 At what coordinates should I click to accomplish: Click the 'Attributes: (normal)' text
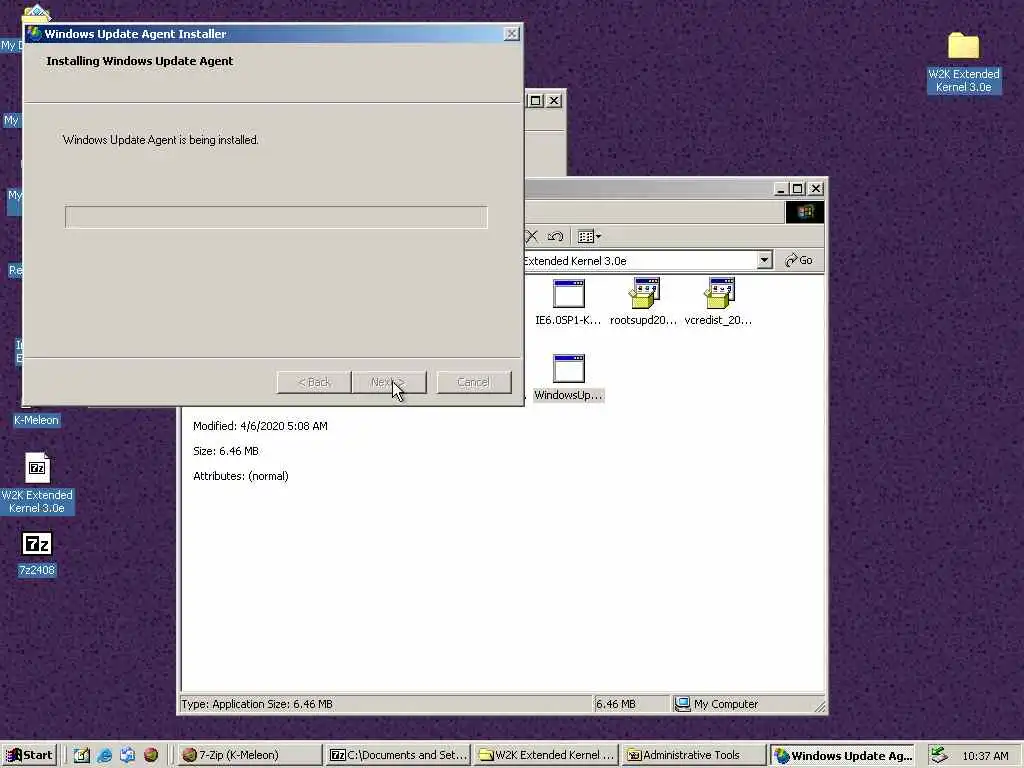241,476
